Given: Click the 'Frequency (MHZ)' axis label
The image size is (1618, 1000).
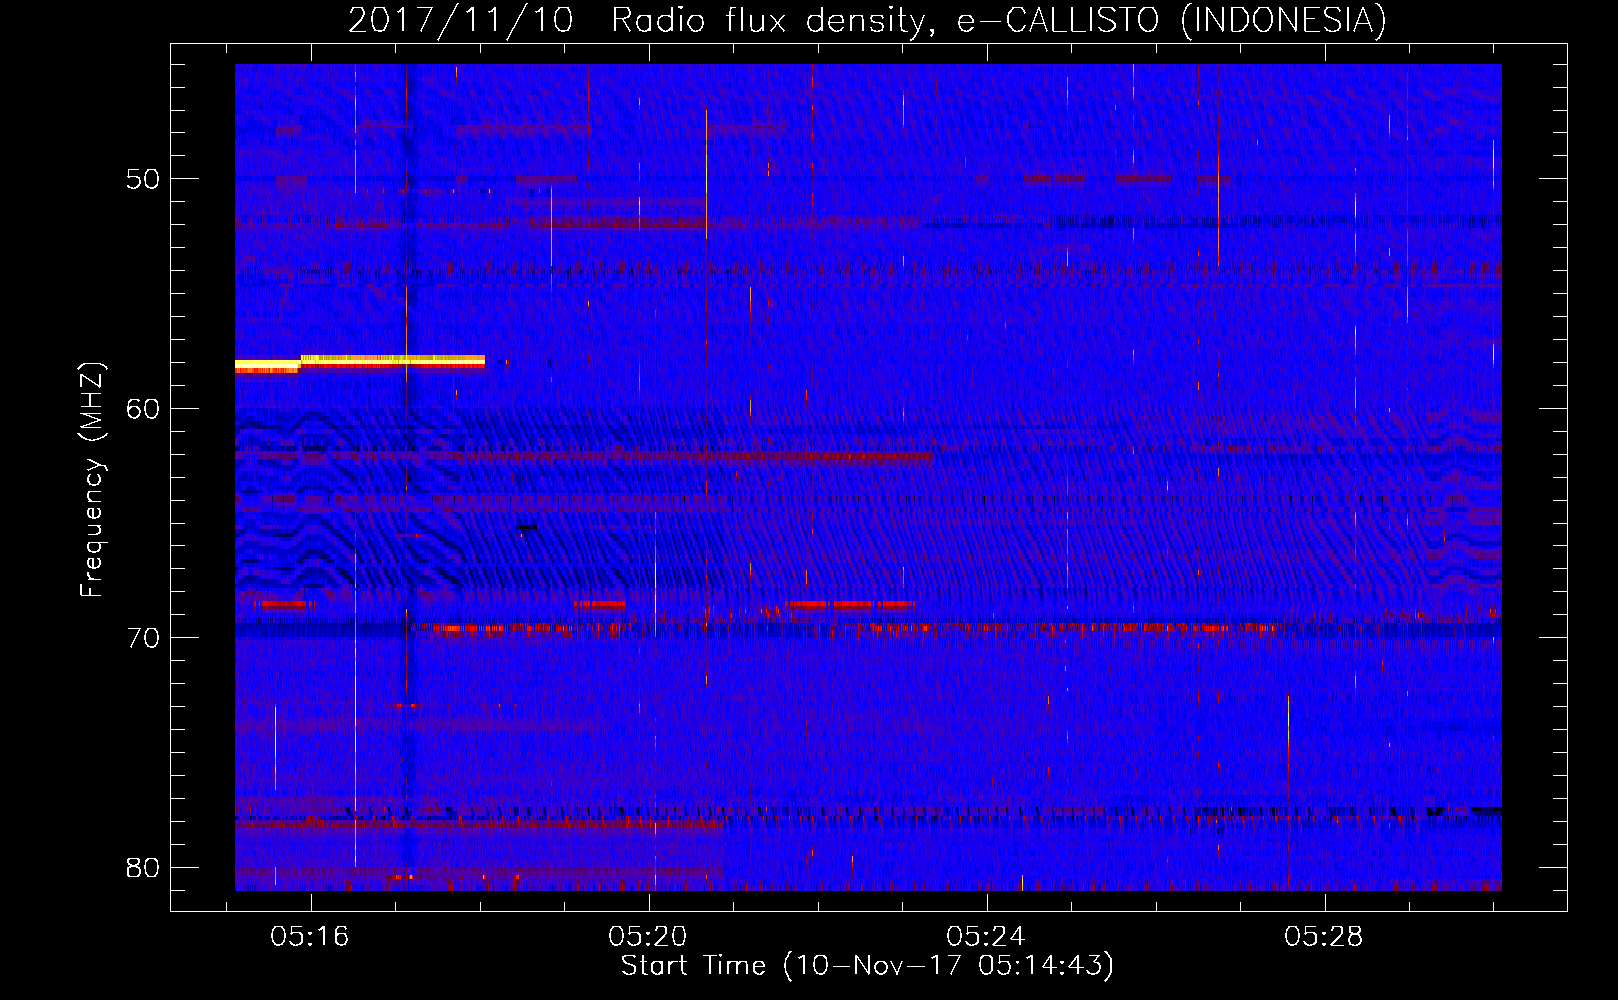Looking at the screenshot, I should pos(91,480).
